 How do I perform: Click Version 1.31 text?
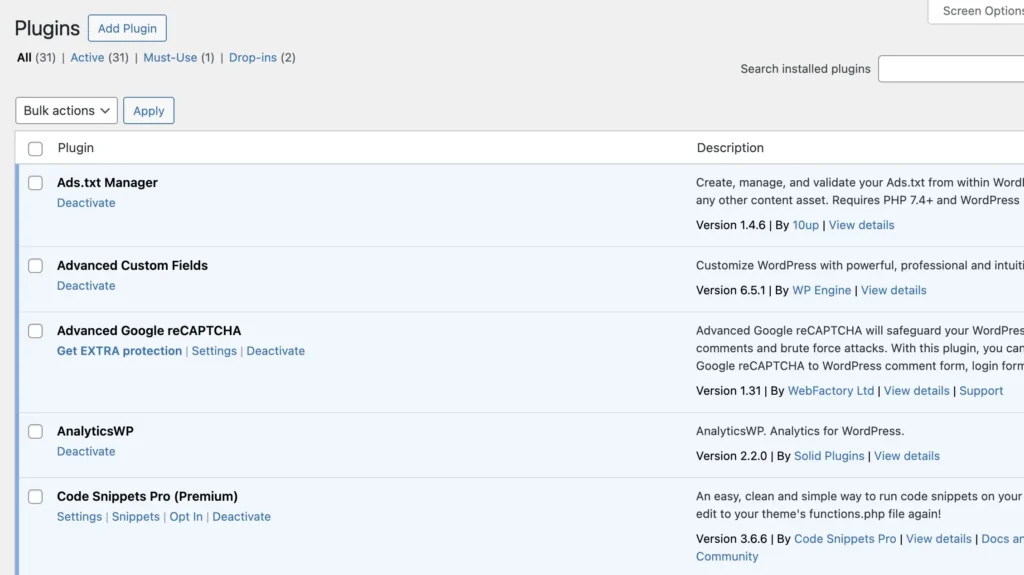point(728,391)
